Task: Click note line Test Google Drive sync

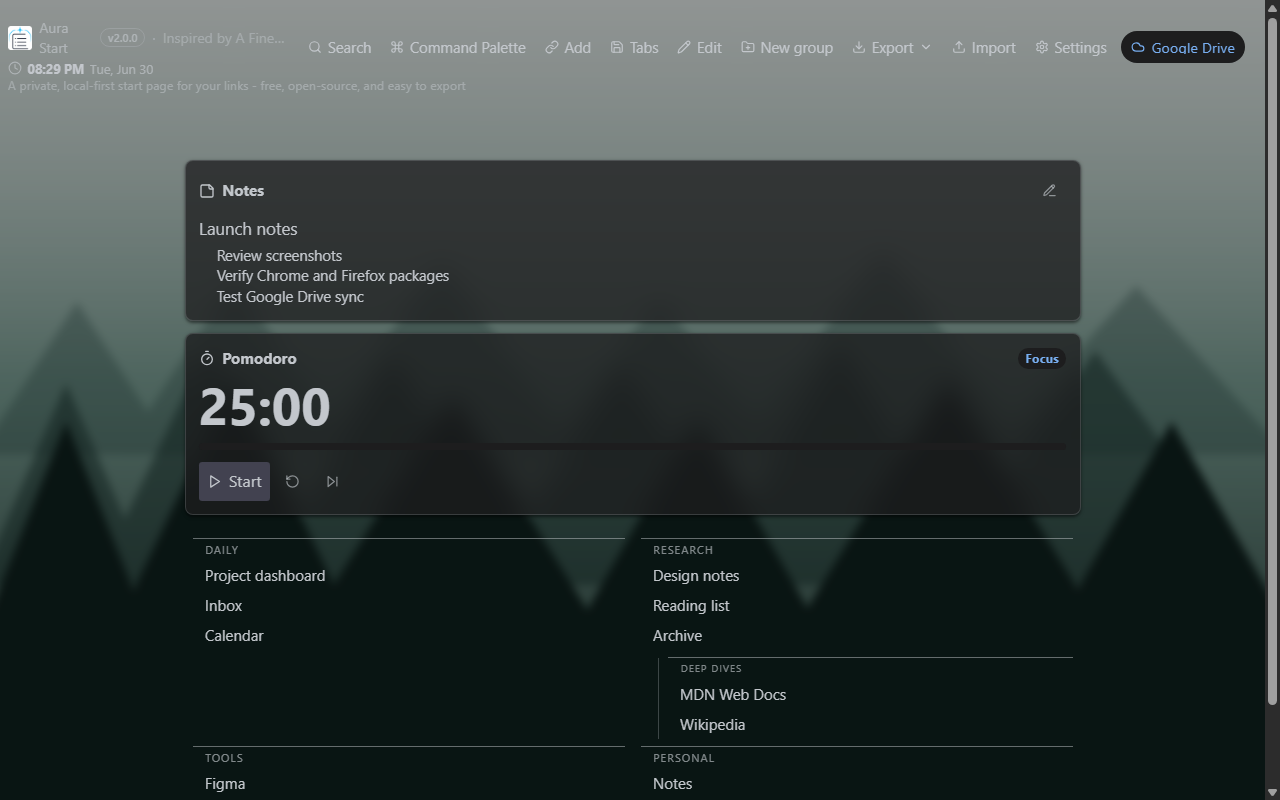Action: [290, 297]
